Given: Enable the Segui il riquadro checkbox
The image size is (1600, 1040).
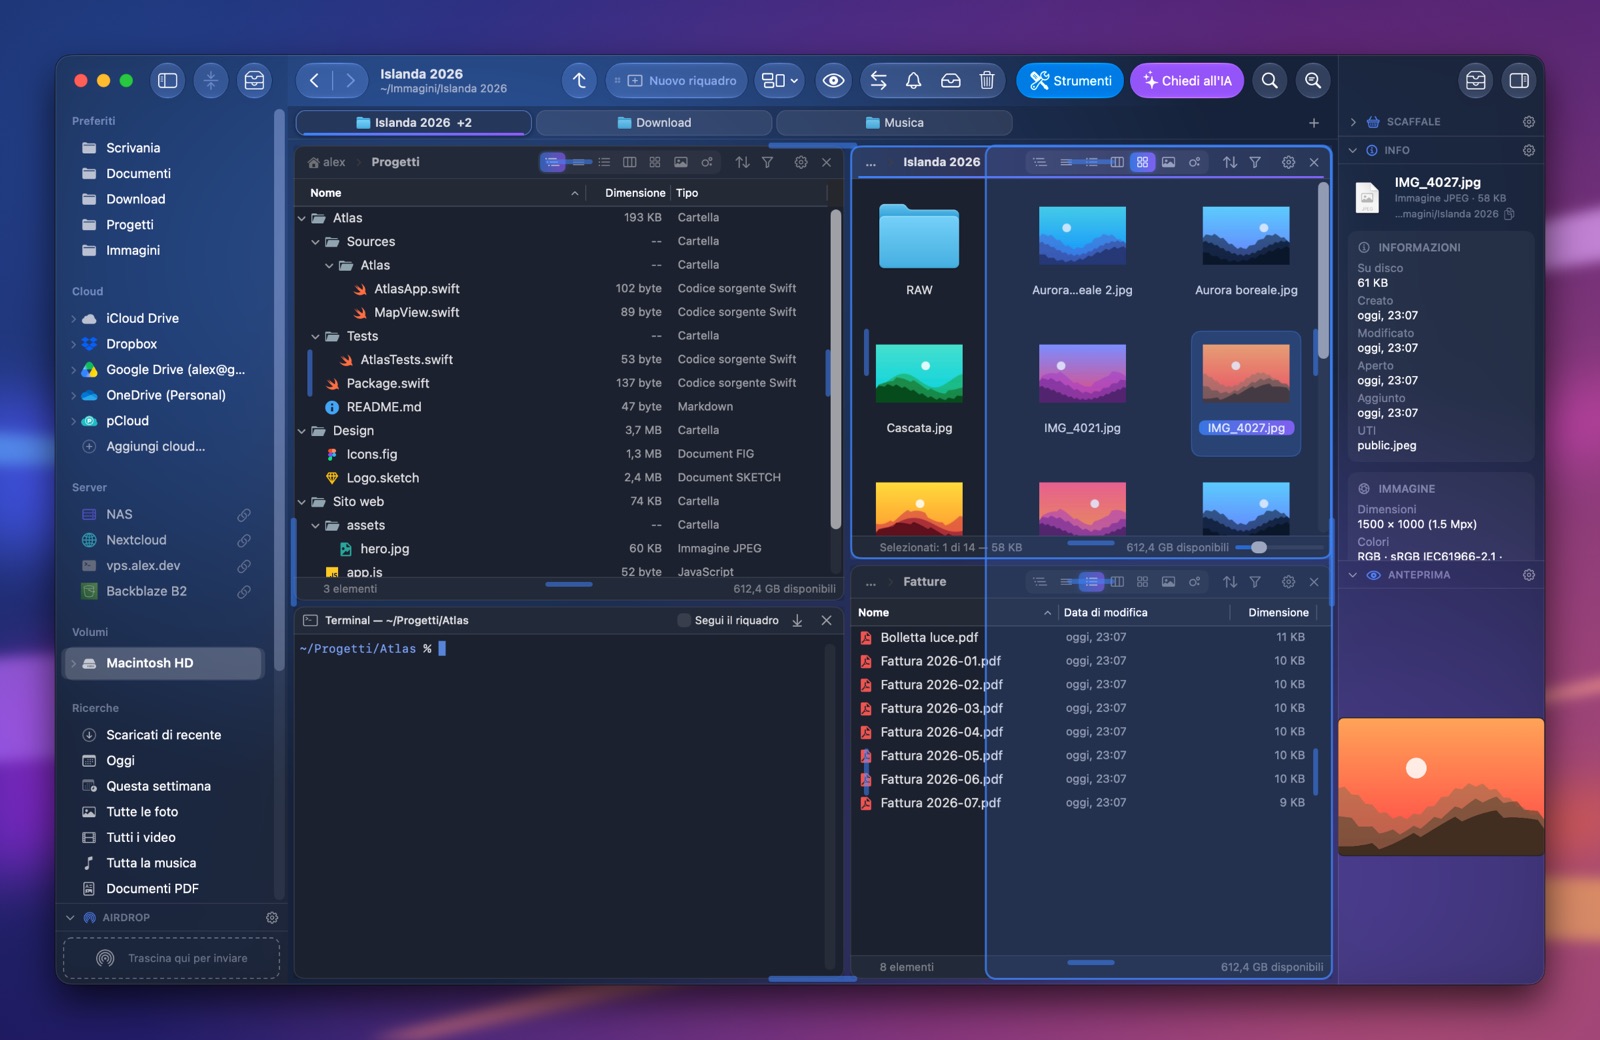Looking at the screenshot, I should [x=684, y=621].
